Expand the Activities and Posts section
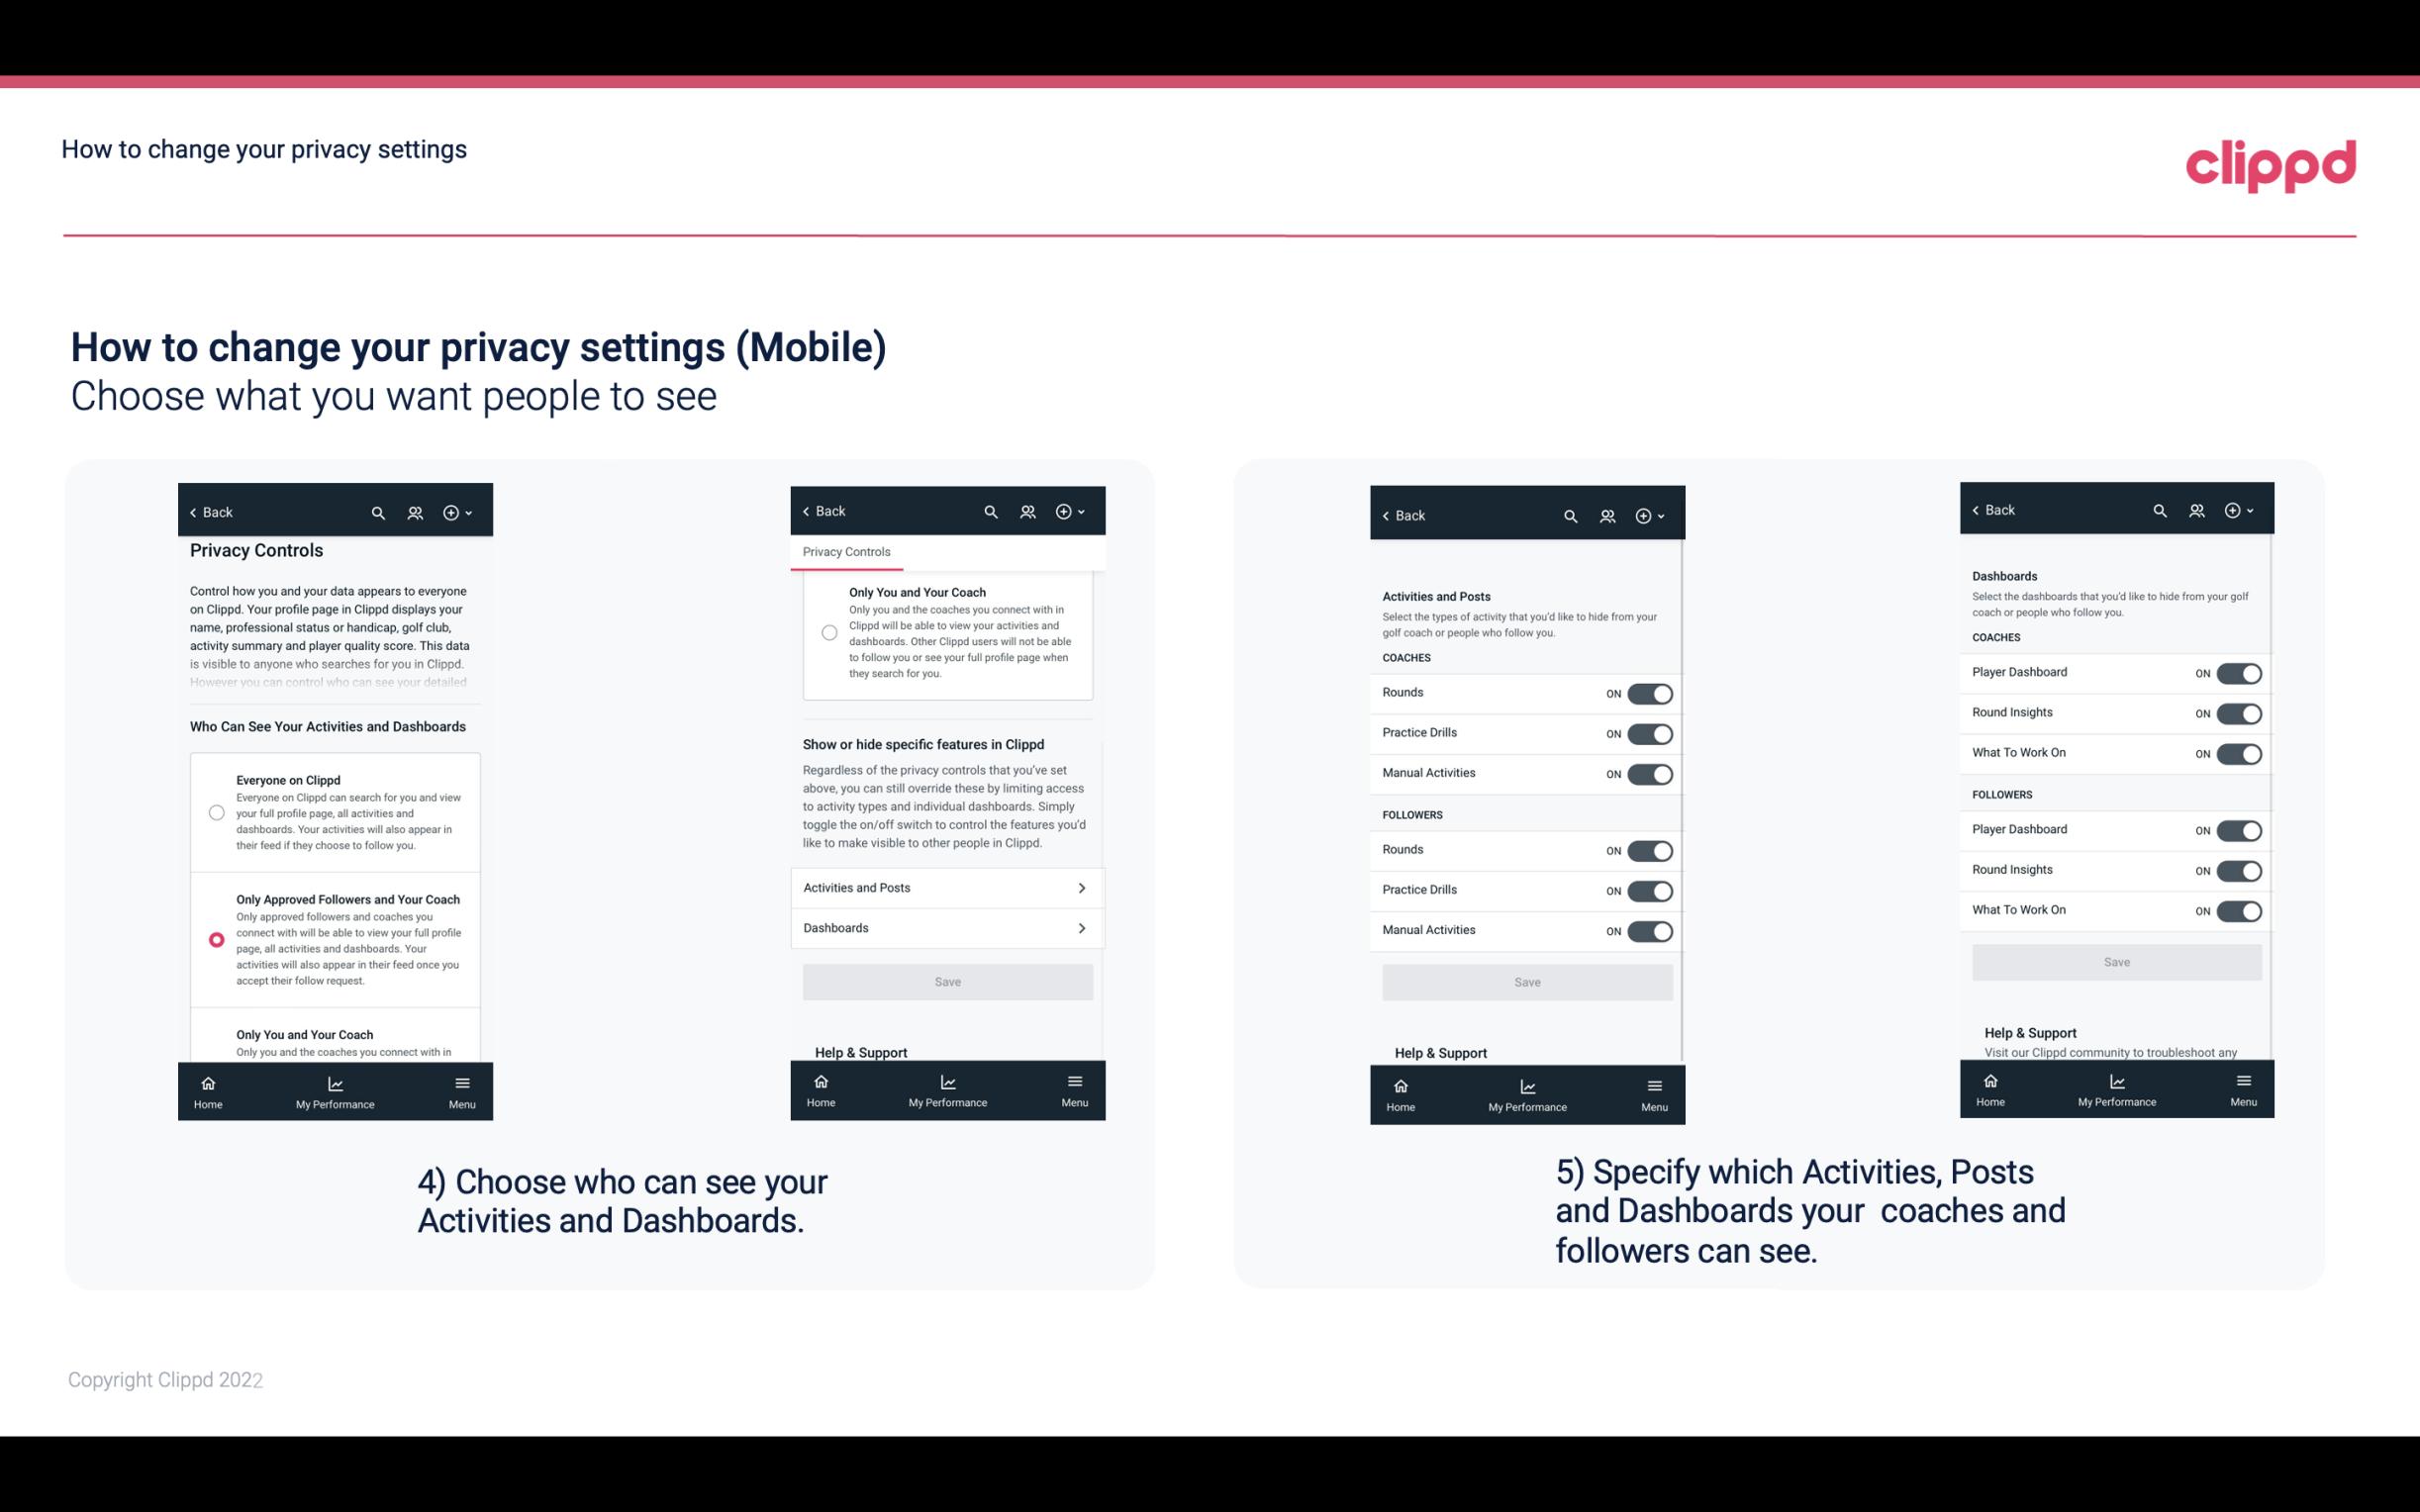Viewport: 2420px width, 1512px height. [x=946, y=889]
